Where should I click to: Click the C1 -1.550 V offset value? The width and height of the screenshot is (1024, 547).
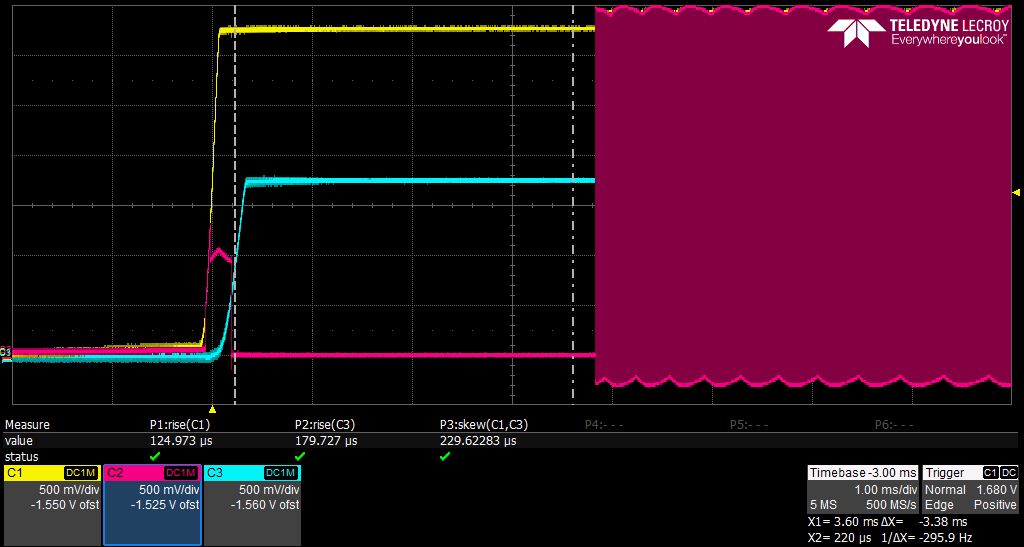[x=64, y=505]
